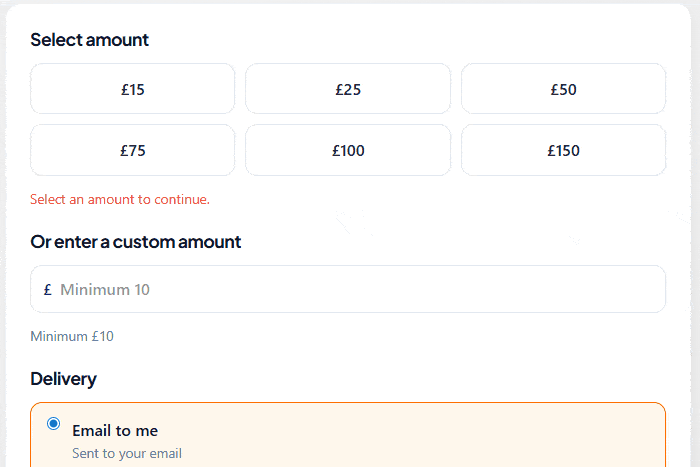Image resolution: width=700 pixels, height=467 pixels.
Task: Pick the £150 amount button
Action: tap(563, 151)
